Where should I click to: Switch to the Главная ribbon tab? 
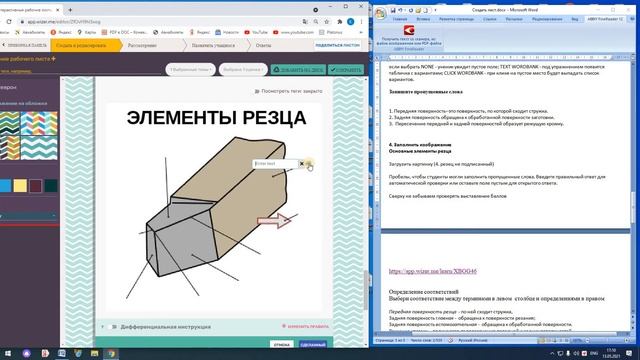(400, 19)
